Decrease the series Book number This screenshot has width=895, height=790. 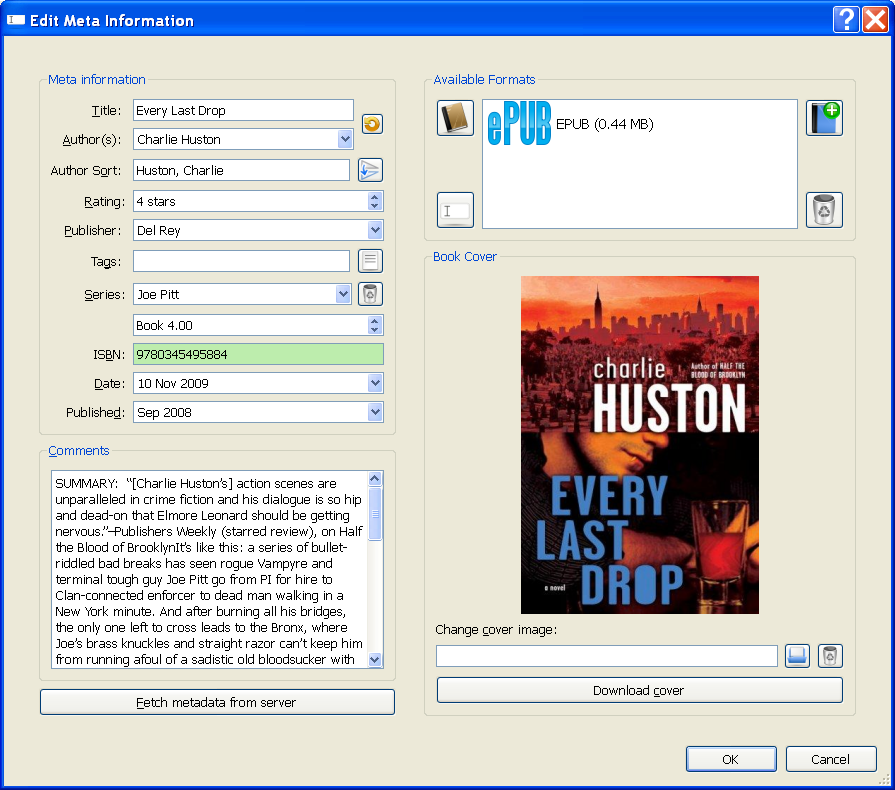[x=374, y=330]
